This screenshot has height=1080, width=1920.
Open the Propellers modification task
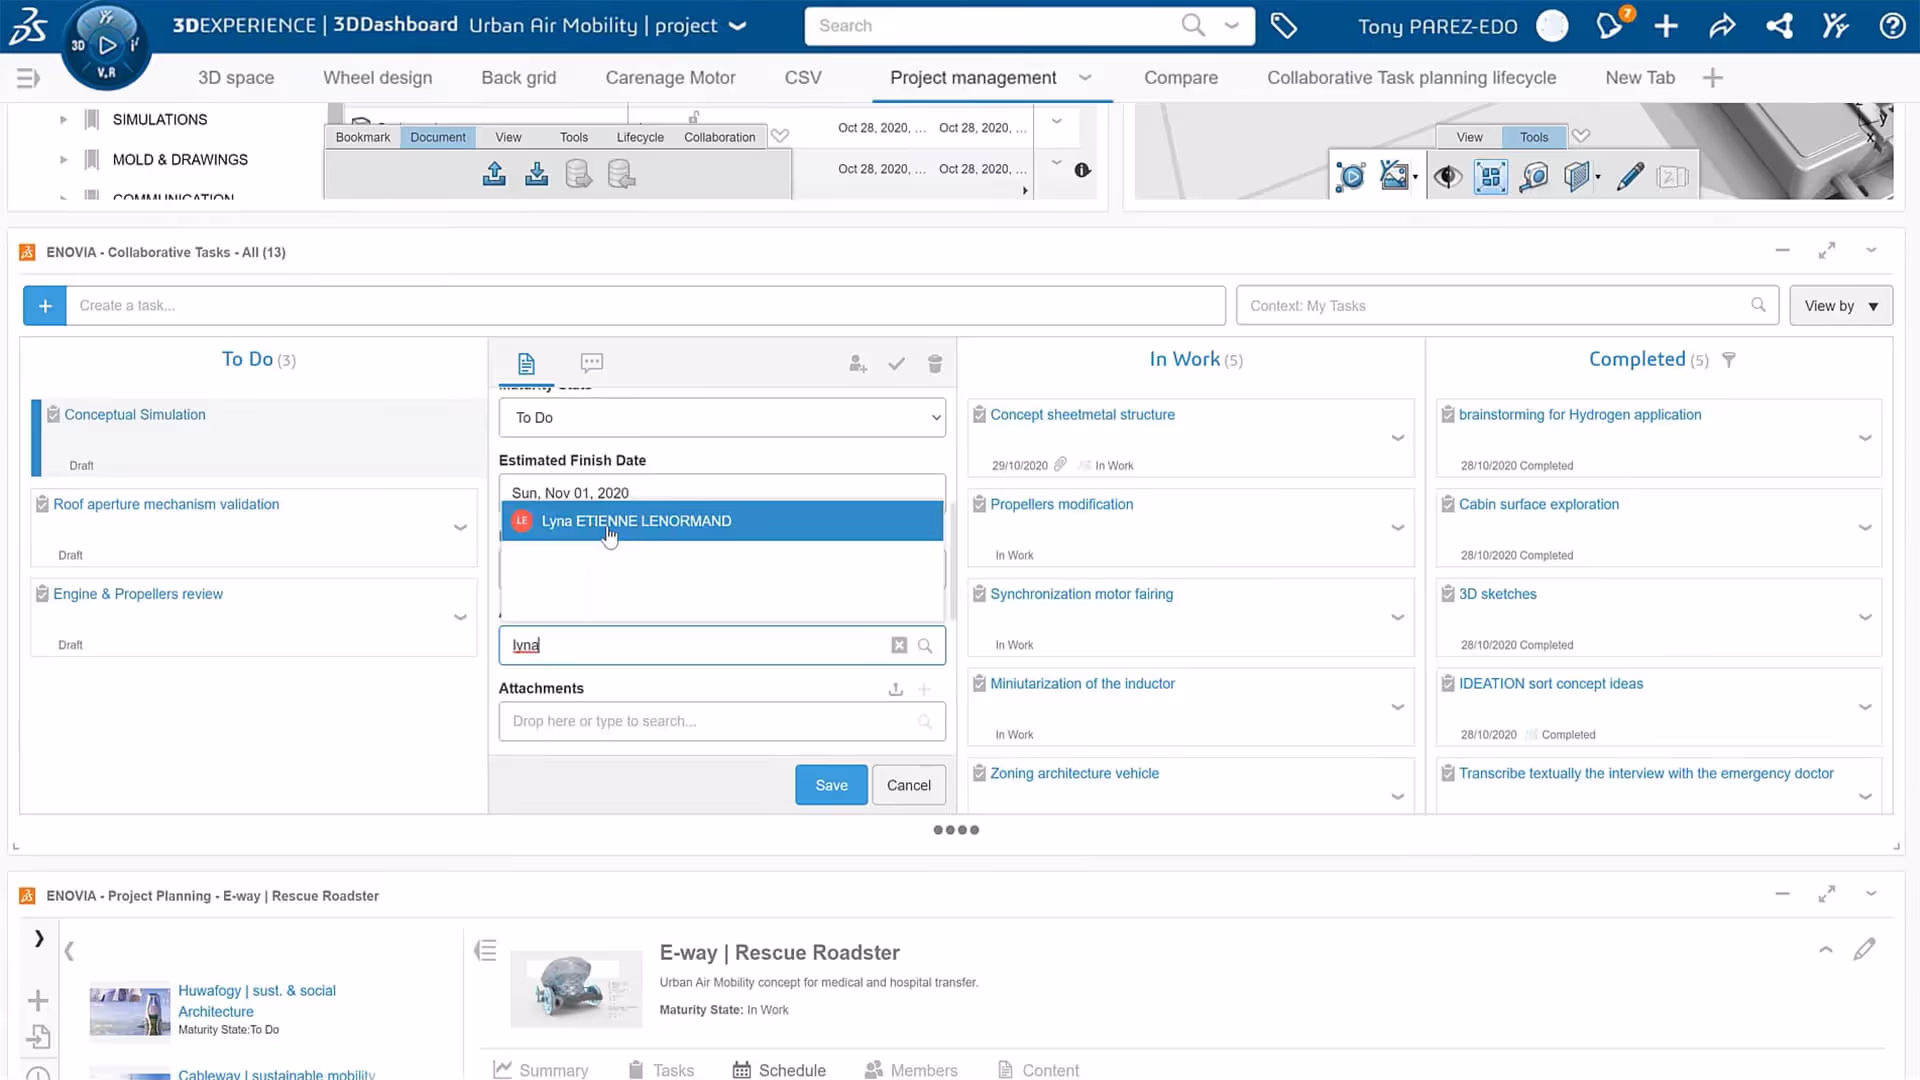point(1062,505)
